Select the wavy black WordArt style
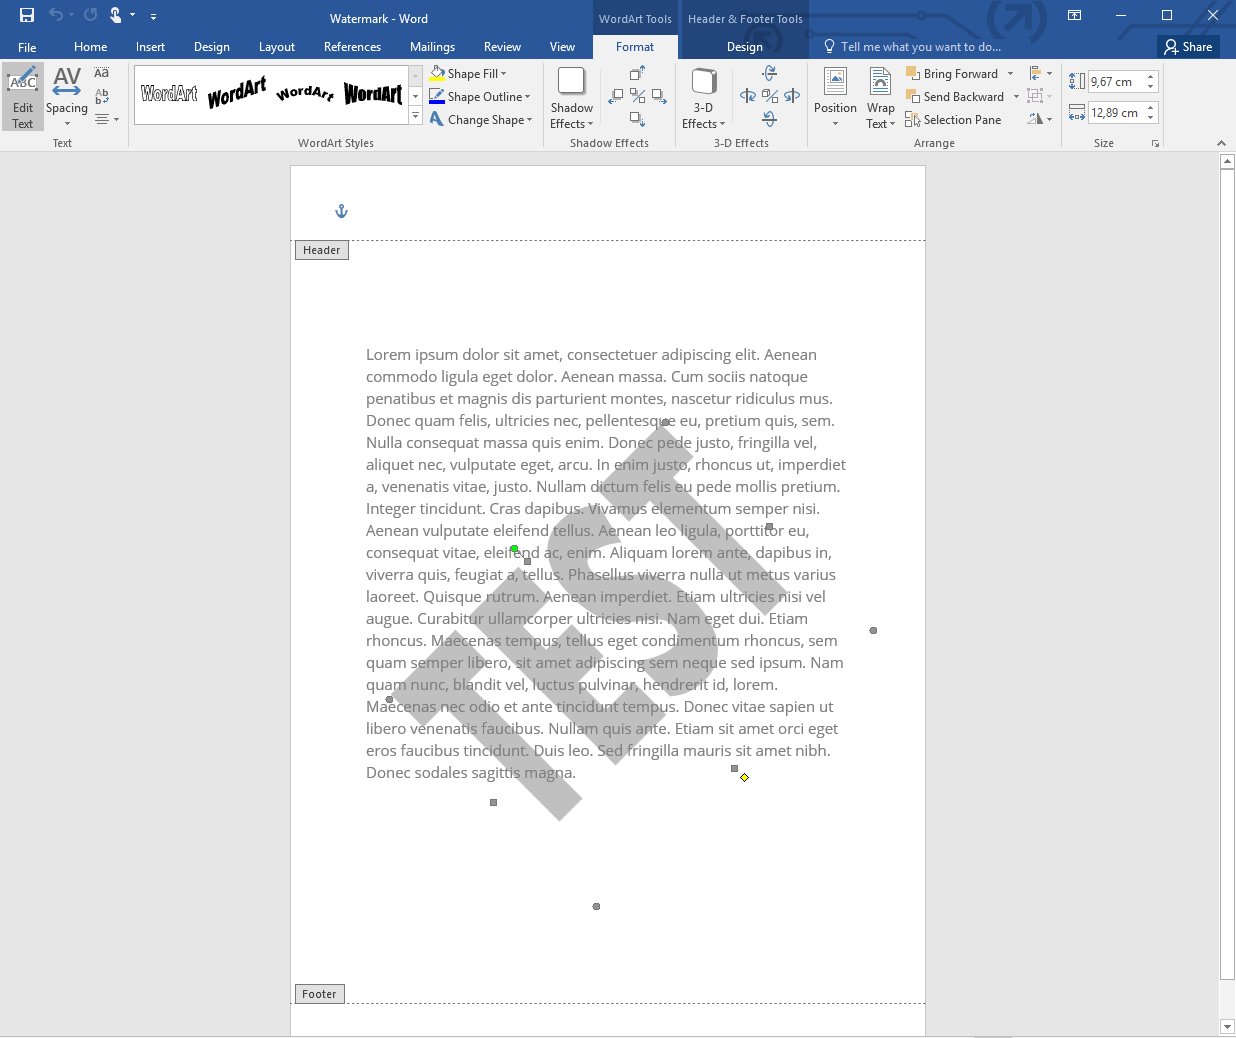The image size is (1236, 1038). pyautogui.click(x=237, y=93)
